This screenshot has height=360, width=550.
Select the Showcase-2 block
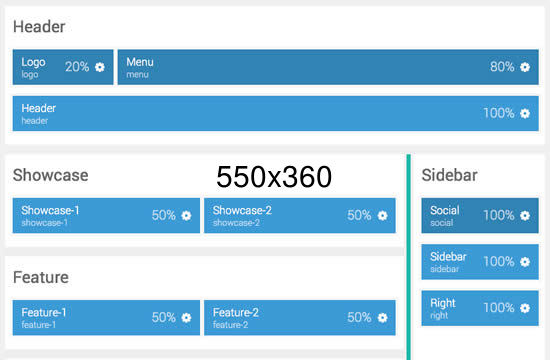click(x=300, y=215)
